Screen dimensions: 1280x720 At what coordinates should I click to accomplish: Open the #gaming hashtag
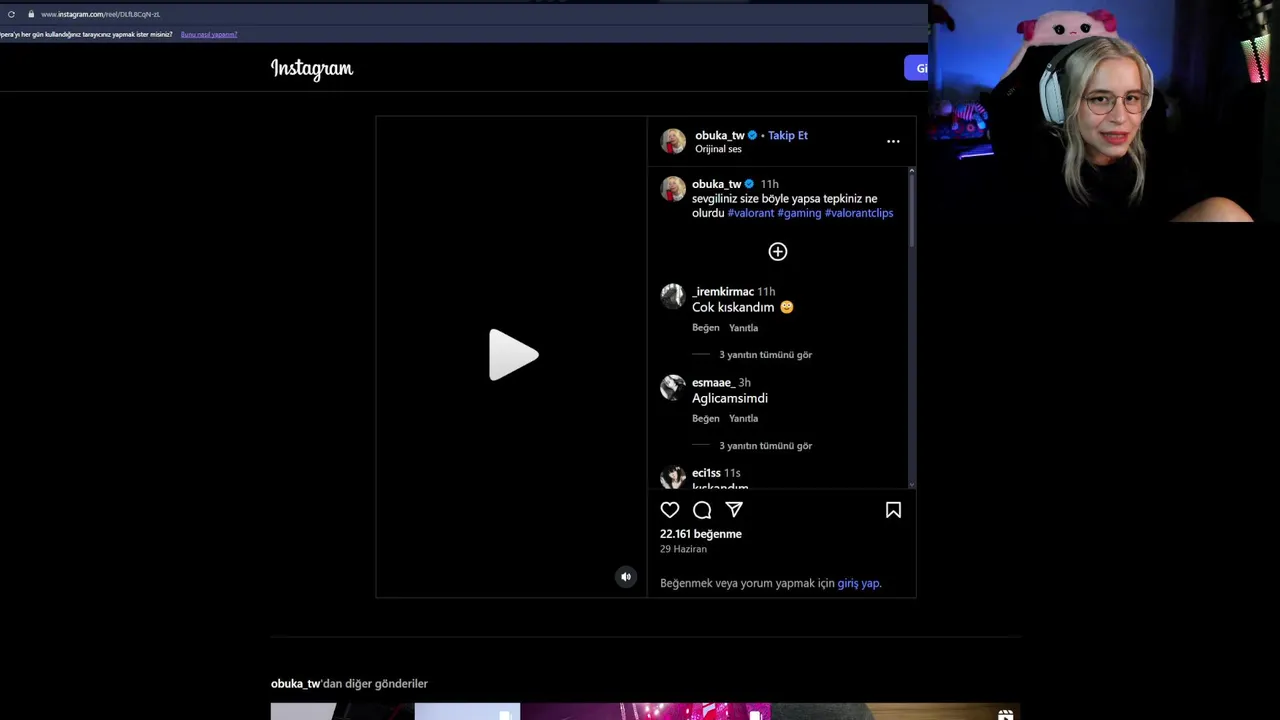(x=799, y=213)
